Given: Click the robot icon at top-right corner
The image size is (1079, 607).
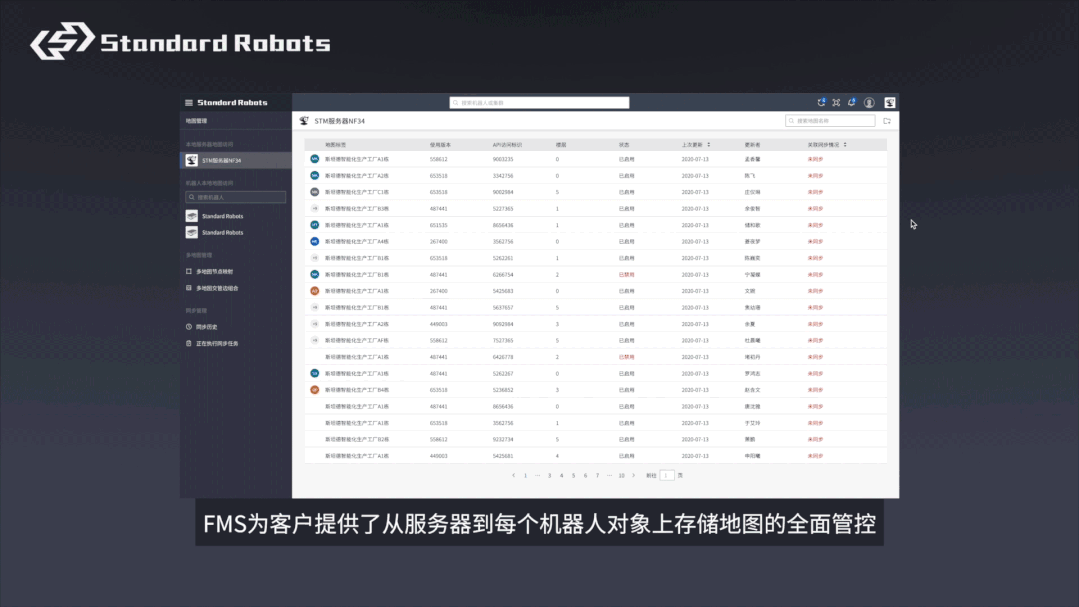Looking at the screenshot, I should 889,102.
